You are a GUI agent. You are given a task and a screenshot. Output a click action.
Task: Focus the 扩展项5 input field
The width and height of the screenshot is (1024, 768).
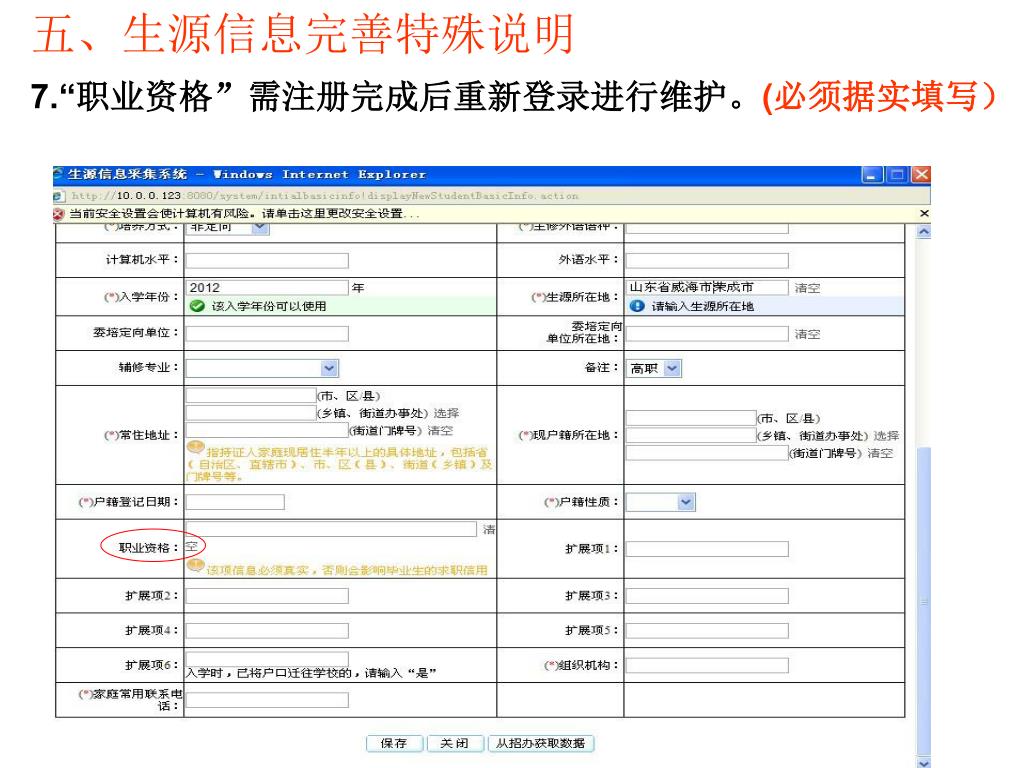[x=707, y=630]
